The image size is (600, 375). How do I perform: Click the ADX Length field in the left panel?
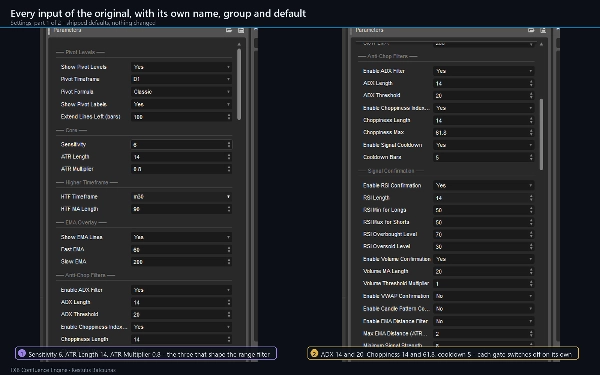(x=181, y=302)
